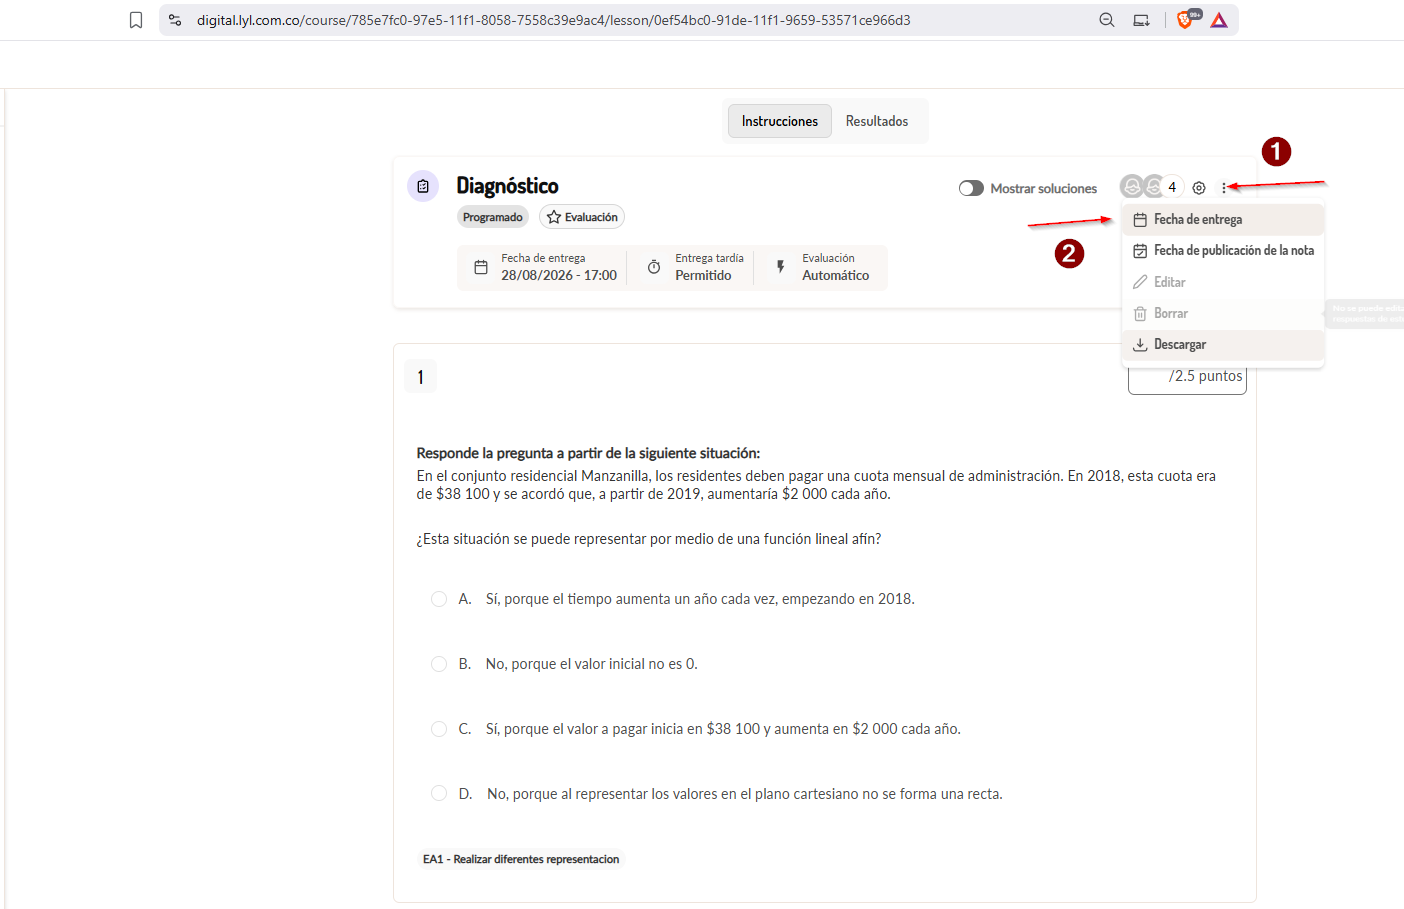
Task: Select answer option A radio button
Action: [439, 599]
